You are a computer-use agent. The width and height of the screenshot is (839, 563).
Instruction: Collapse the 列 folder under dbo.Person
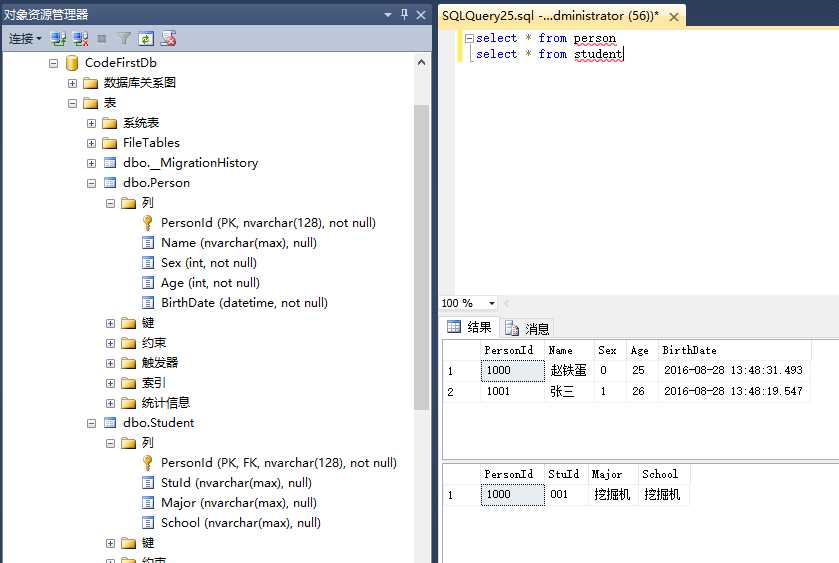[x=110, y=203]
